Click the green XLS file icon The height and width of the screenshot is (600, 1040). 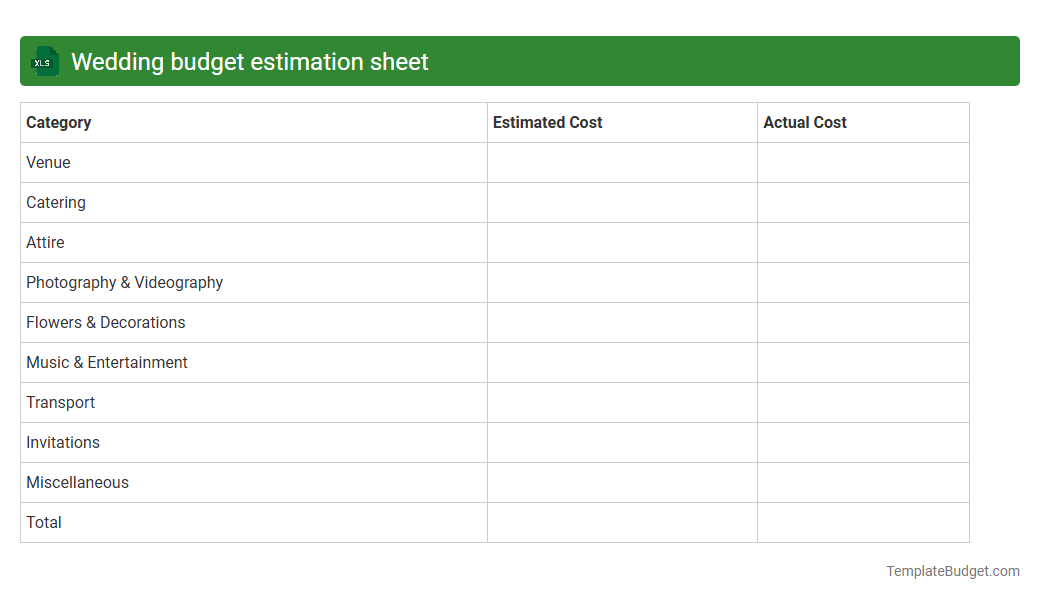[x=44, y=61]
